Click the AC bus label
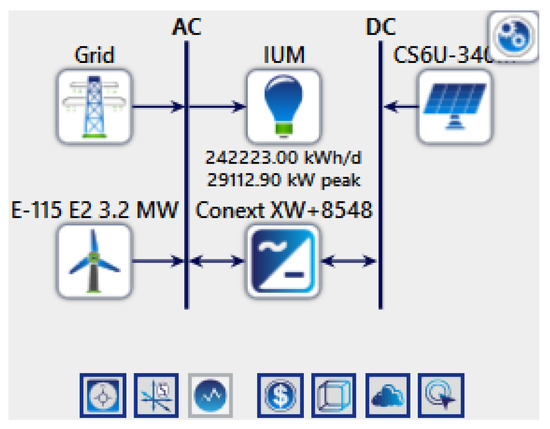The width and height of the screenshot is (550, 429). click(187, 27)
